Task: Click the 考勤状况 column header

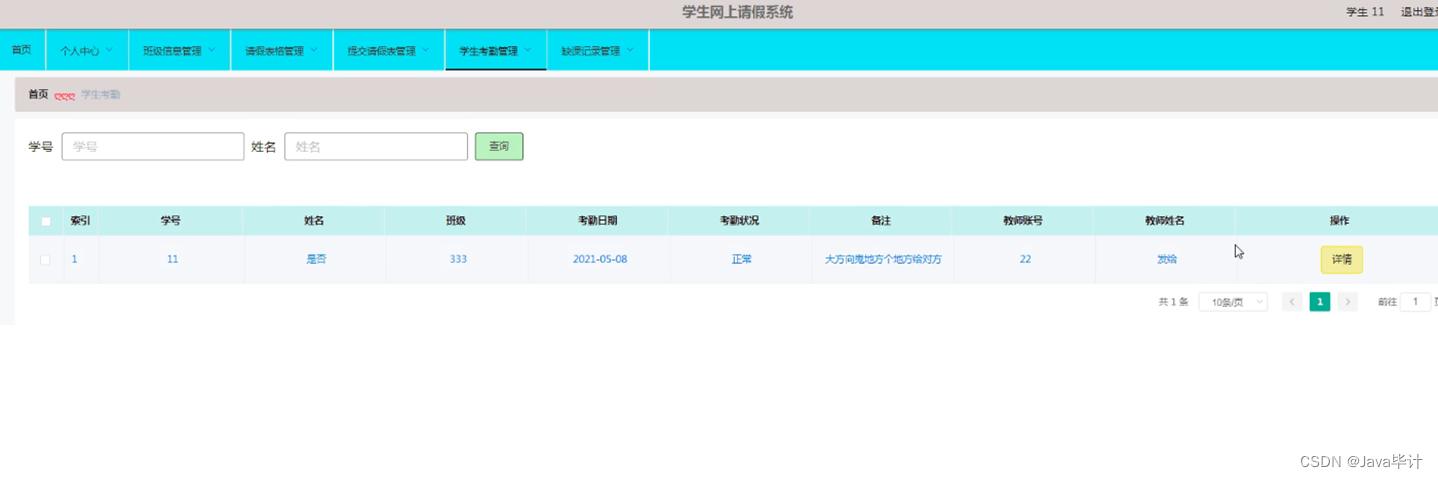Action: pos(740,221)
